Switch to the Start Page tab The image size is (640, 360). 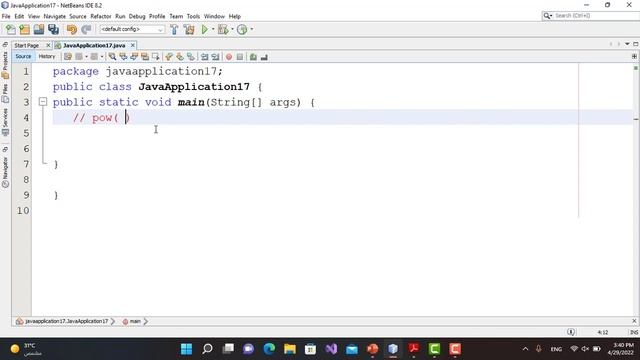pos(27,45)
